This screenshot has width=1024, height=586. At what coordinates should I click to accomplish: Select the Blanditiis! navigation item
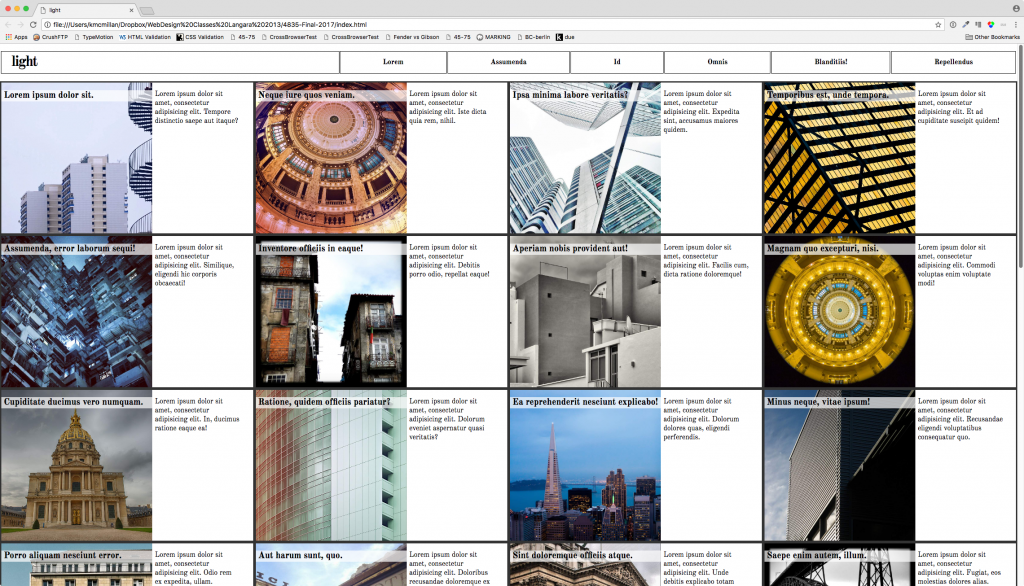click(x=831, y=62)
